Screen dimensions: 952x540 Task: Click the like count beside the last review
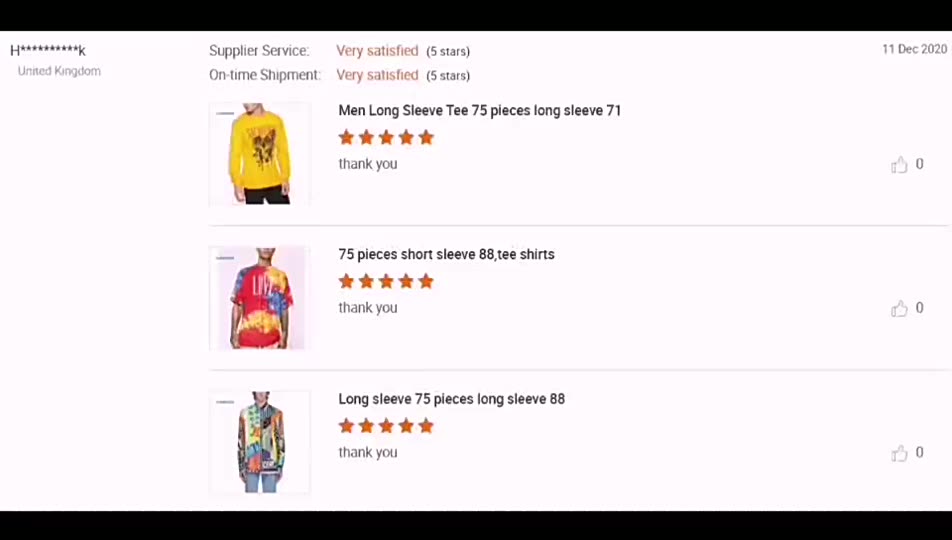[x=920, y=453]
